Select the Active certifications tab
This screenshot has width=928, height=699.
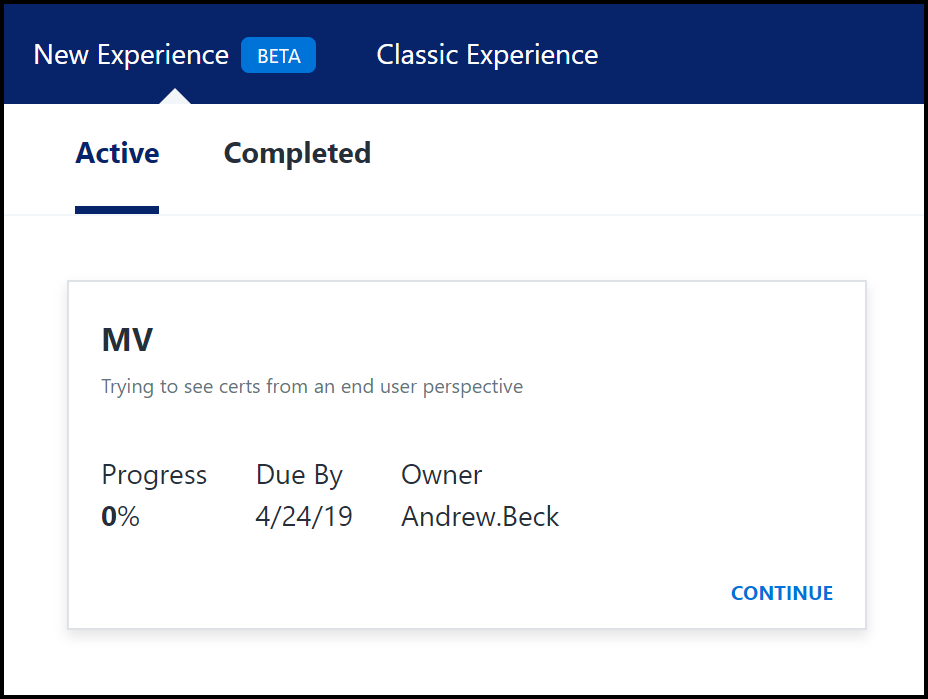(x=117, y=154)
